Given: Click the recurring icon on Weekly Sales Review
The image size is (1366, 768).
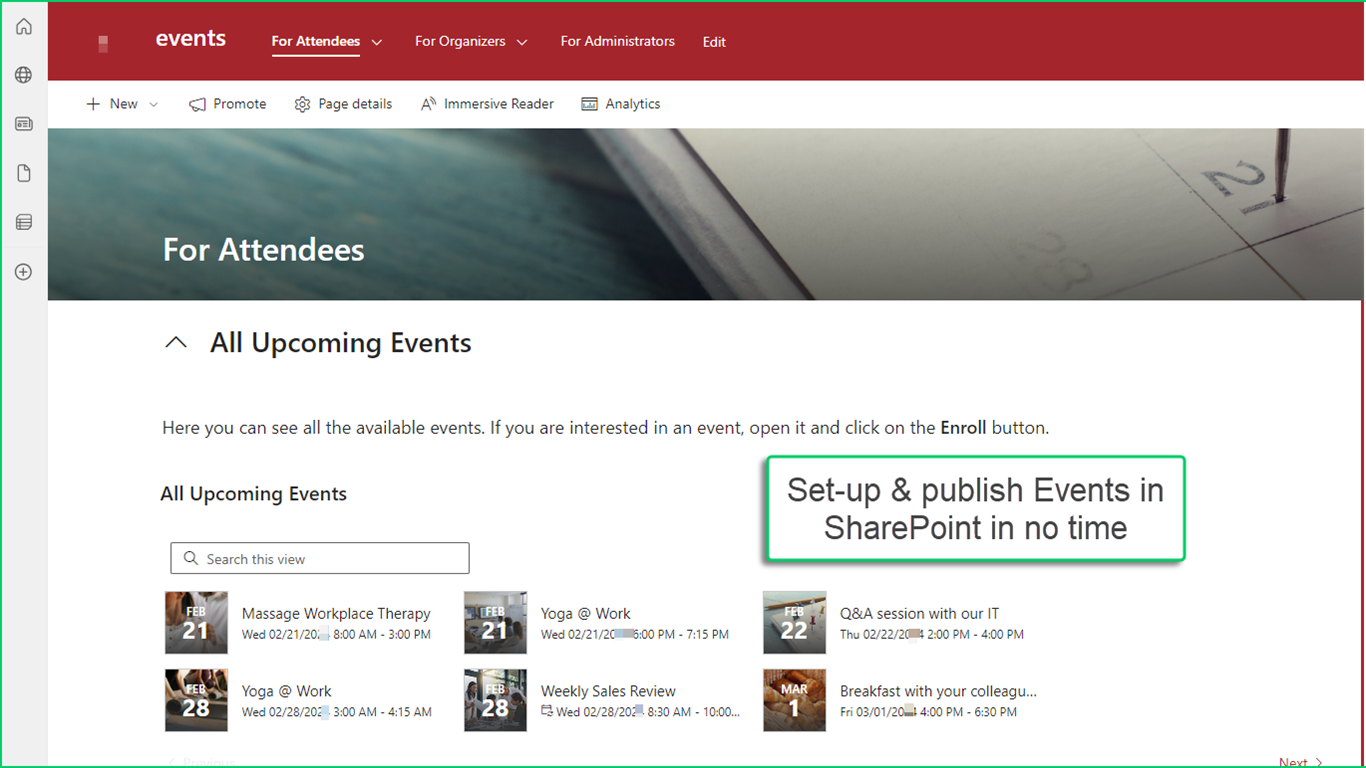Looking at the screenshot, I should coord(546,711).
